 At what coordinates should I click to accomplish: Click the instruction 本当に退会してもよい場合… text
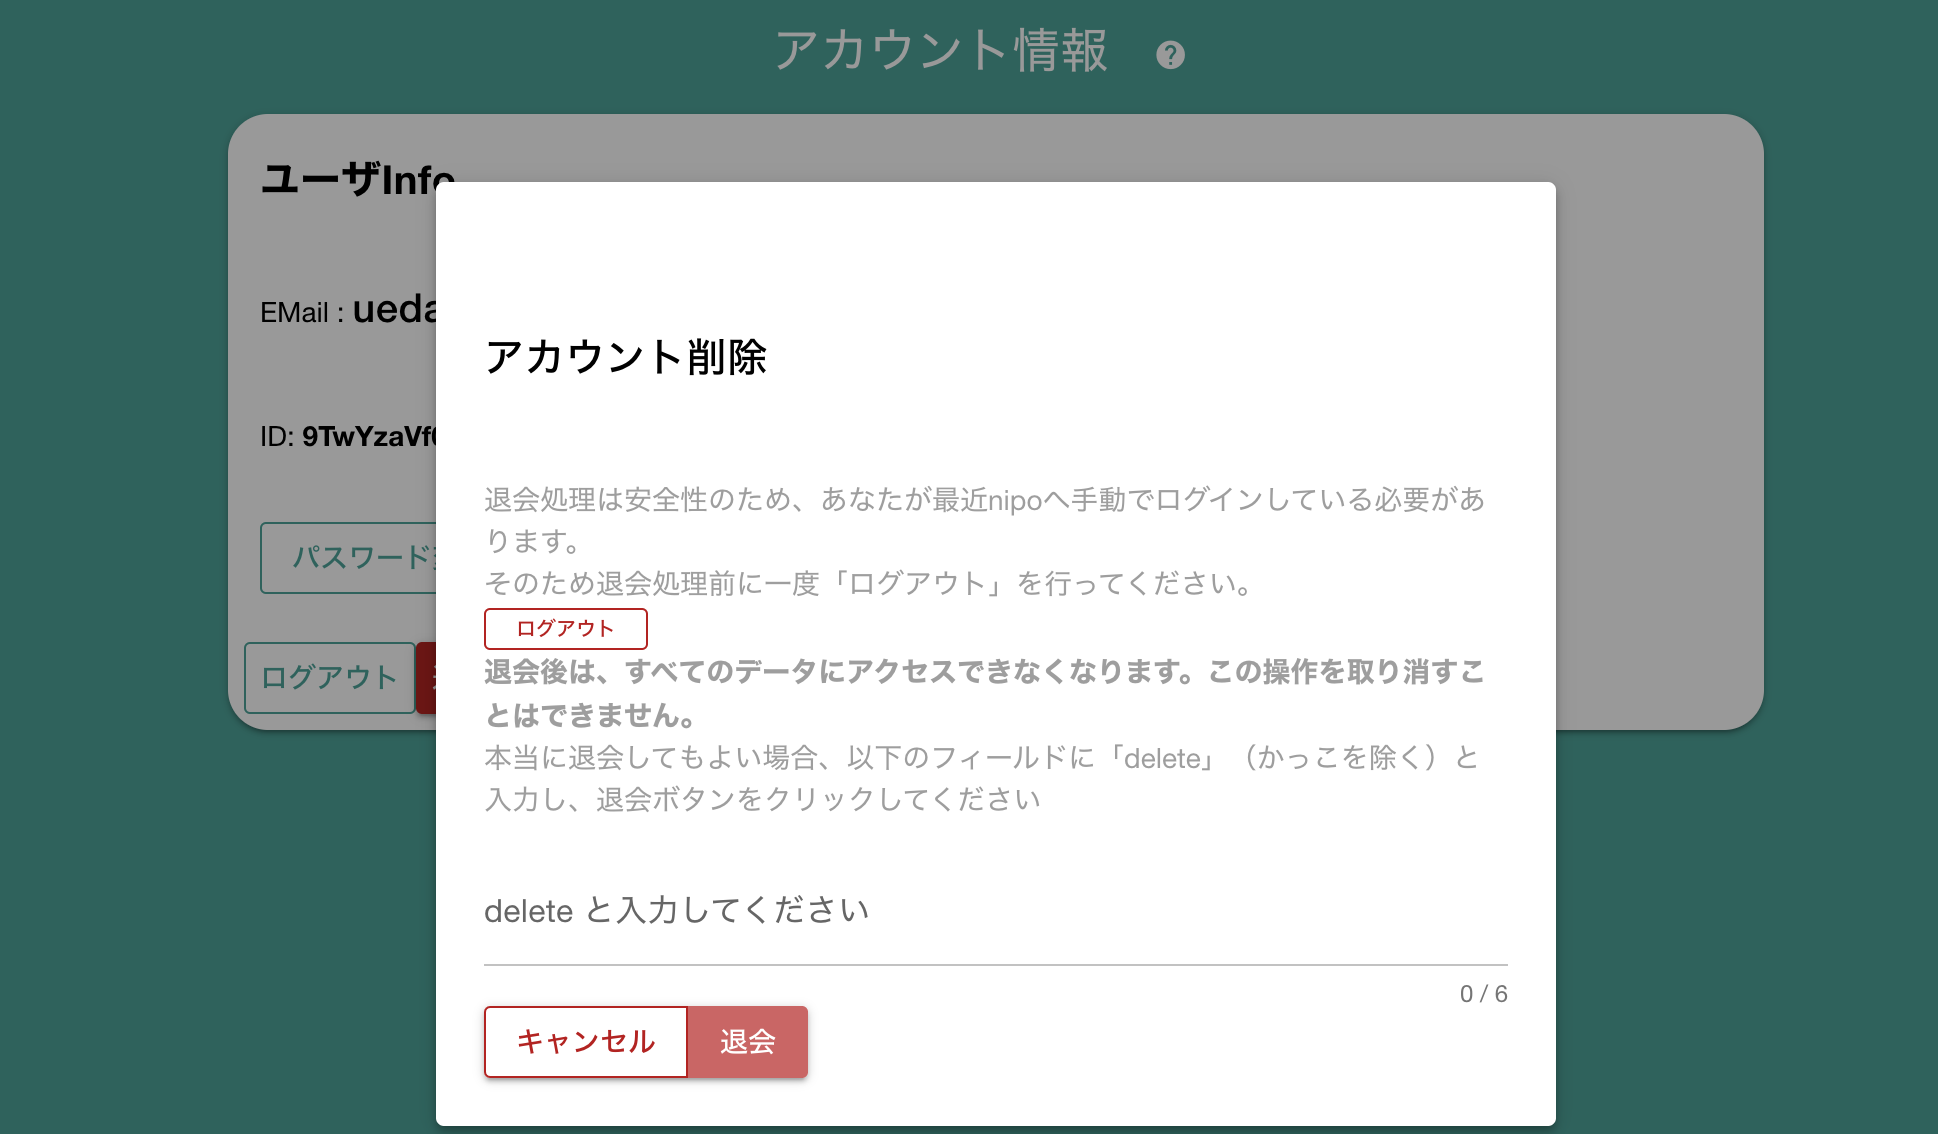(983, 779)
